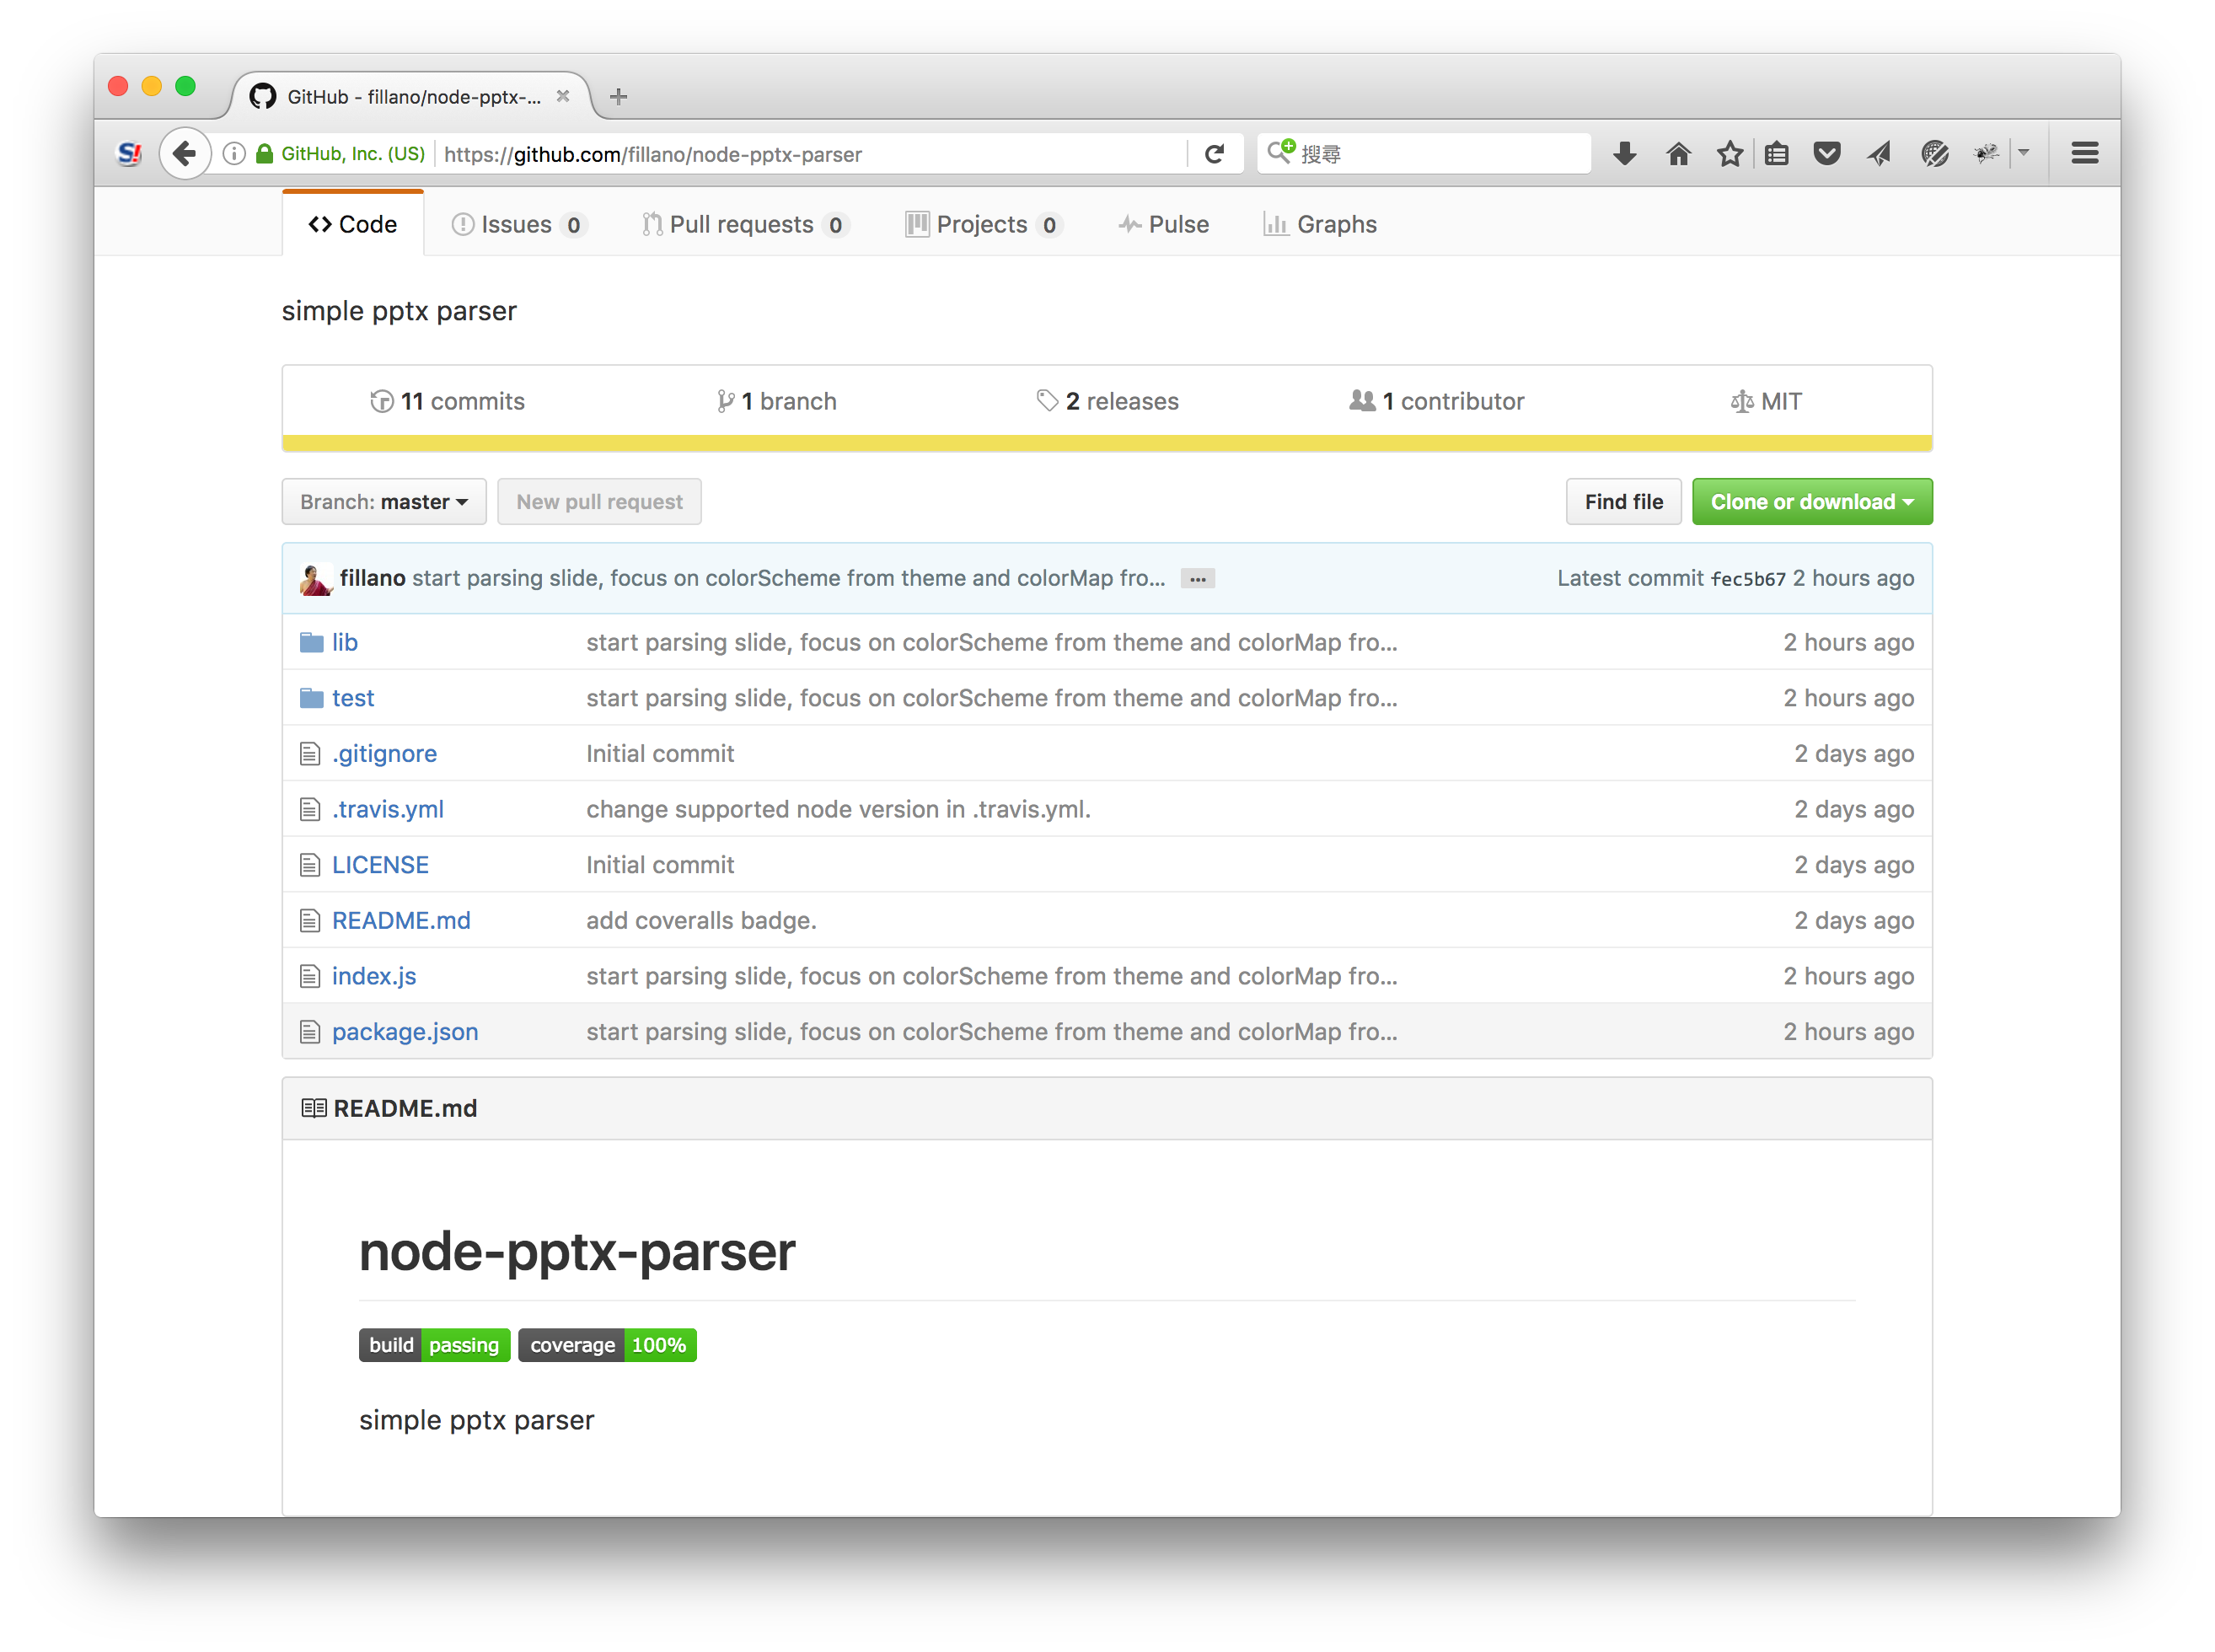
Task: Click the site information icon in address bar
Action: tap(234, 153)
